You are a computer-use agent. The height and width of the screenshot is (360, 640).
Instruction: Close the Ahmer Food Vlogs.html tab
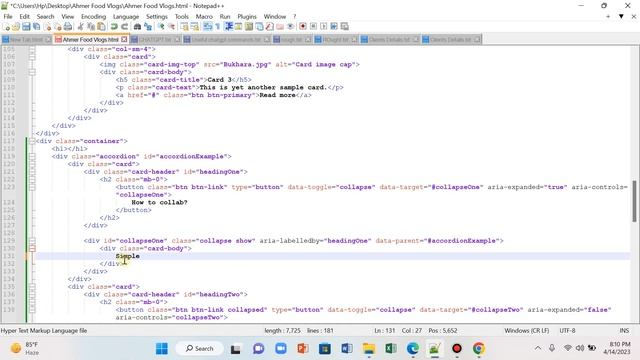124,39
